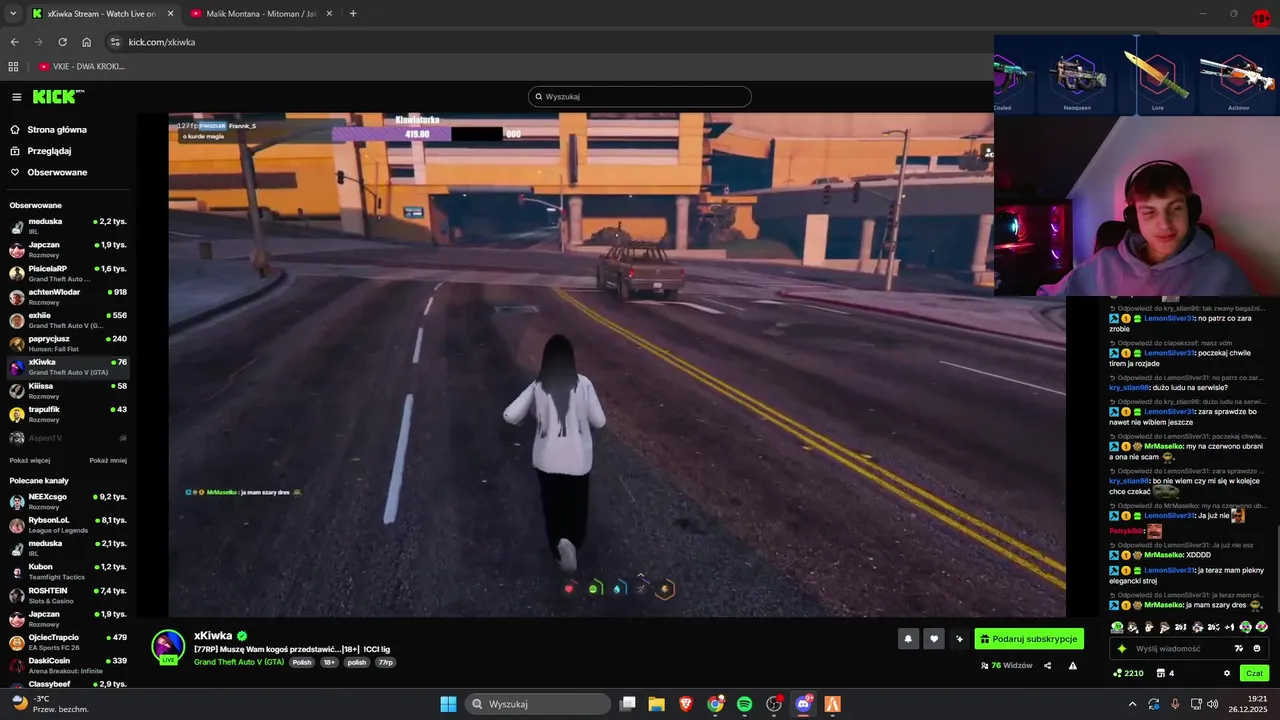This screenshot has width=1280, height=720.
Task: Click xKiwka channel avatar with LIVE badge
Action: [x=168, y=646]
